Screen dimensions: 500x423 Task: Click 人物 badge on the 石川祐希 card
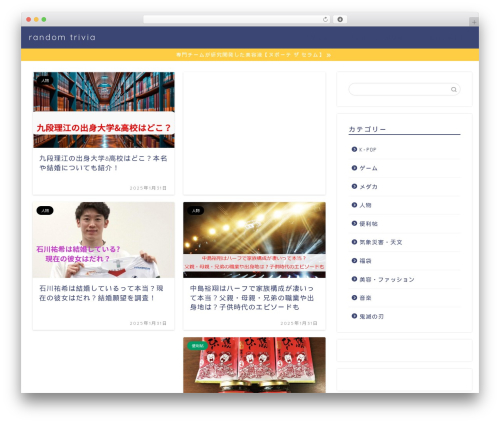(45, 211)
